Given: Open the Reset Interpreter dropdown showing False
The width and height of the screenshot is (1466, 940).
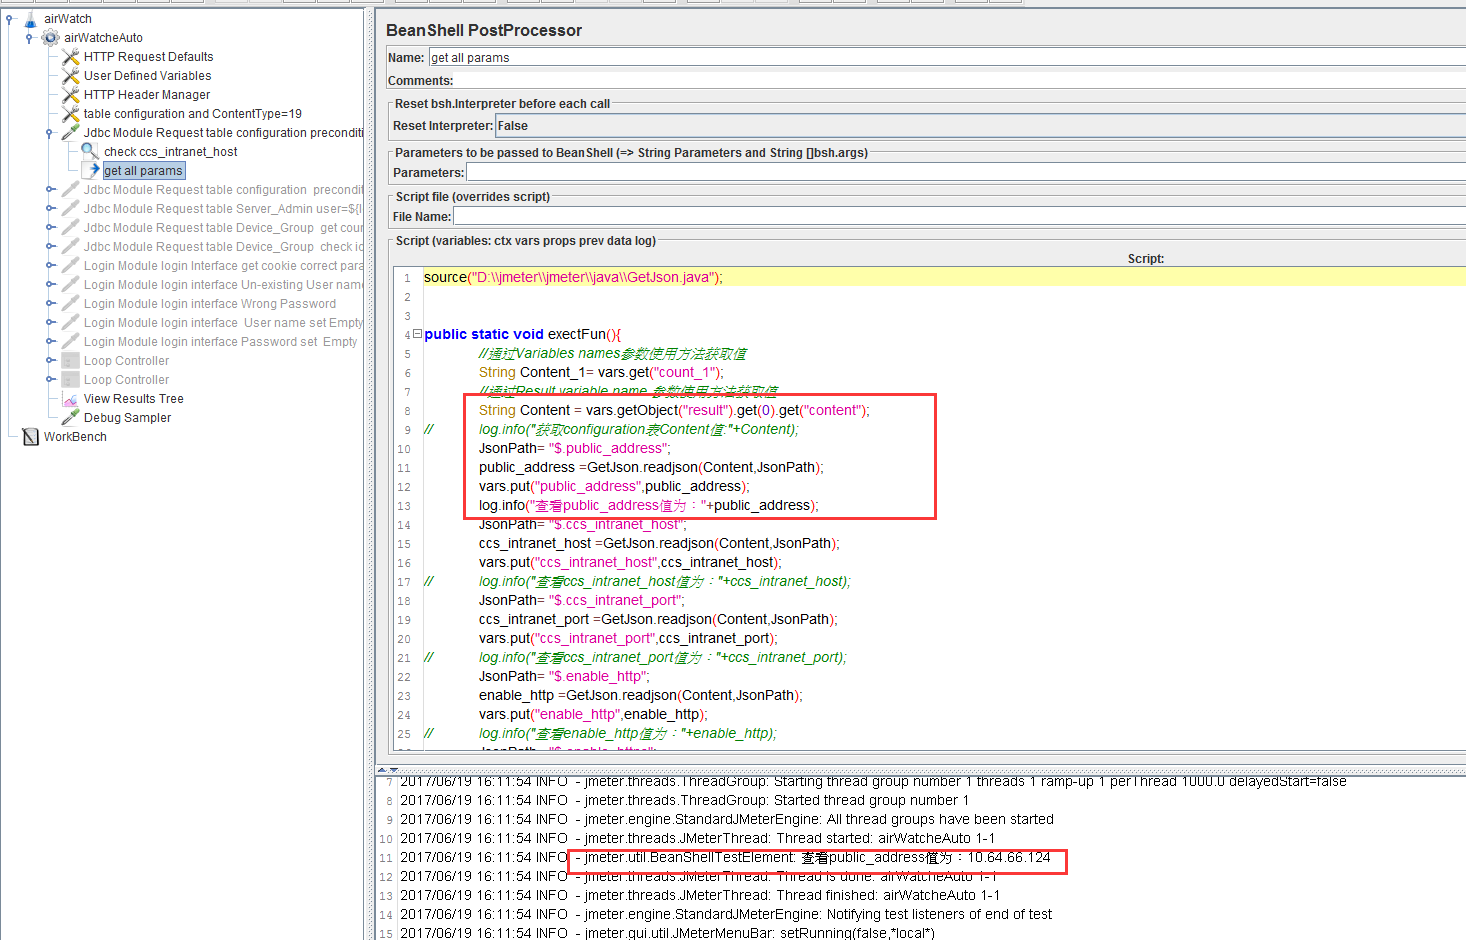Looking at the screenshot, I should coord(980,126).
